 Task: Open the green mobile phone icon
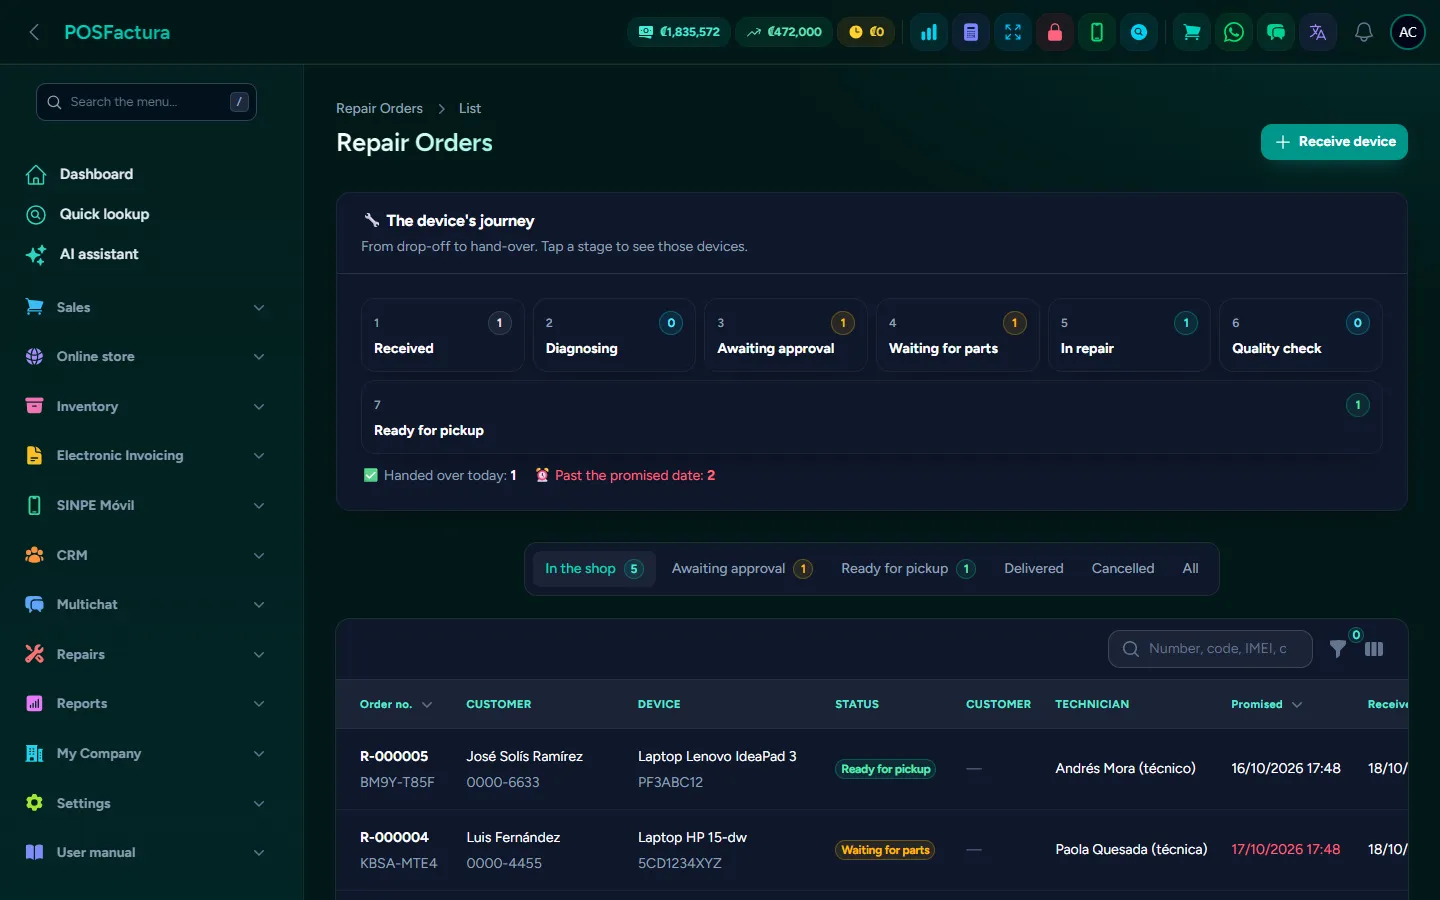(x=1097, y=32)
